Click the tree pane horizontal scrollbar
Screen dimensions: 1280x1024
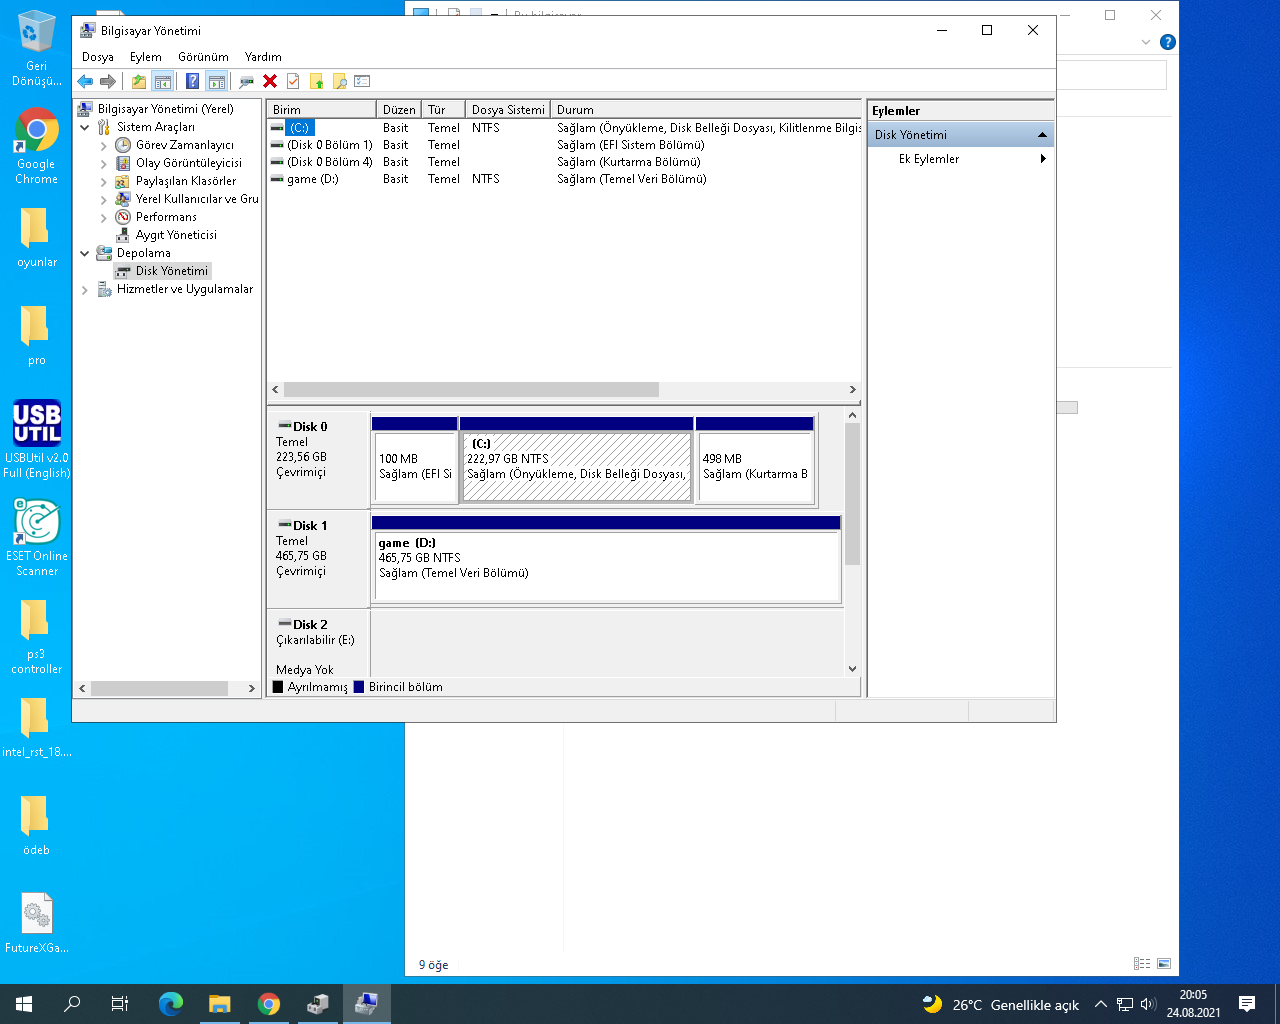click(159, 688)
